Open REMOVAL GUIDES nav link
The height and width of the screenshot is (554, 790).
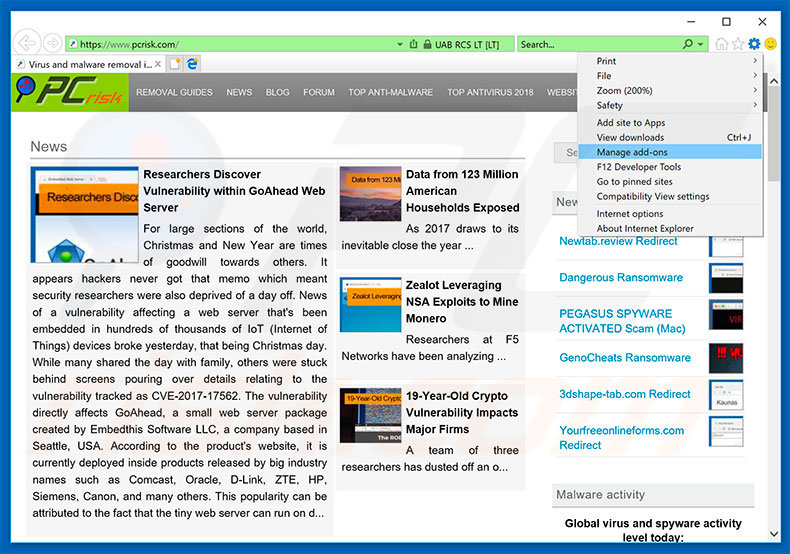click(174, 92)
